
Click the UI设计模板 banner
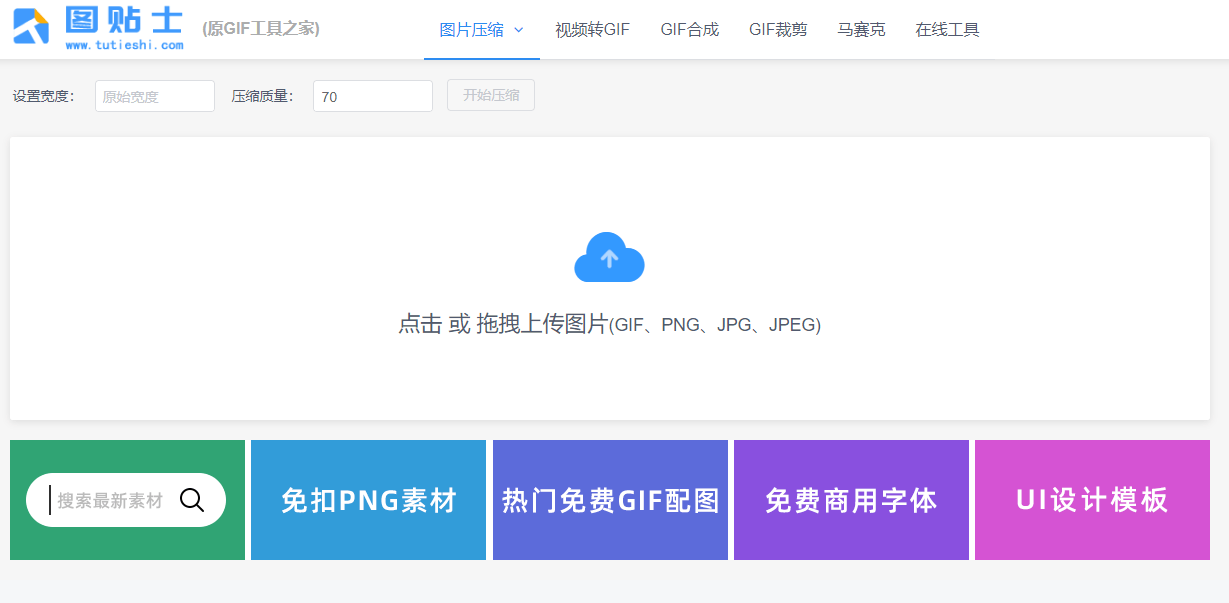1092,499
